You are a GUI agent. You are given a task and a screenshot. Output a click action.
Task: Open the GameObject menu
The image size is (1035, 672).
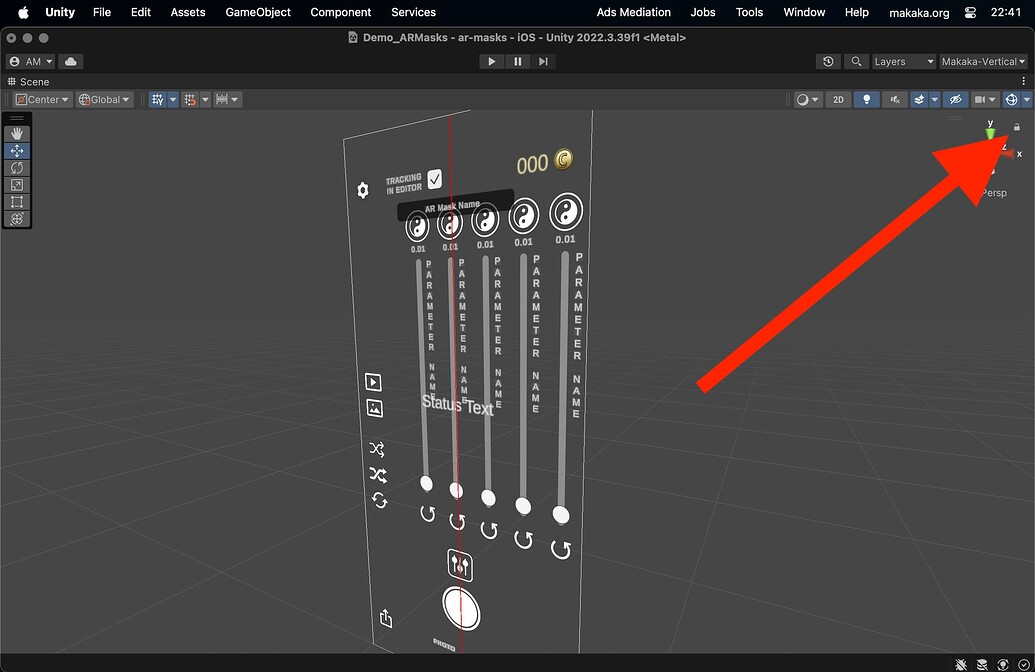tap(257, 12)
